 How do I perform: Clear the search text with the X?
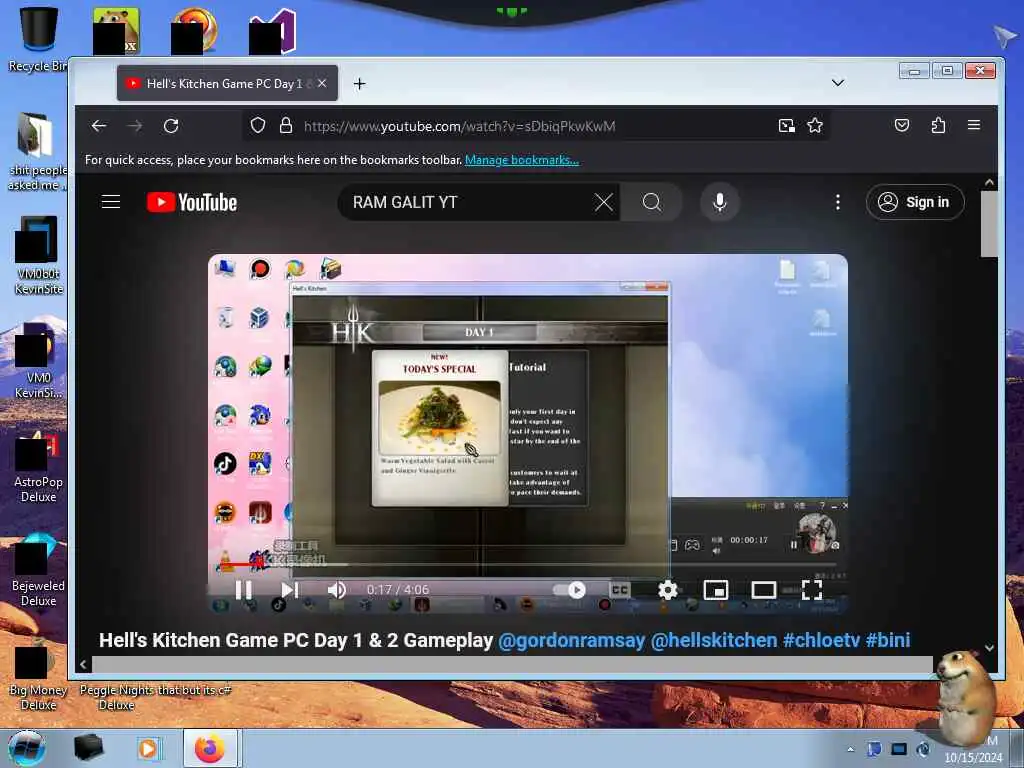pos(603,202)
